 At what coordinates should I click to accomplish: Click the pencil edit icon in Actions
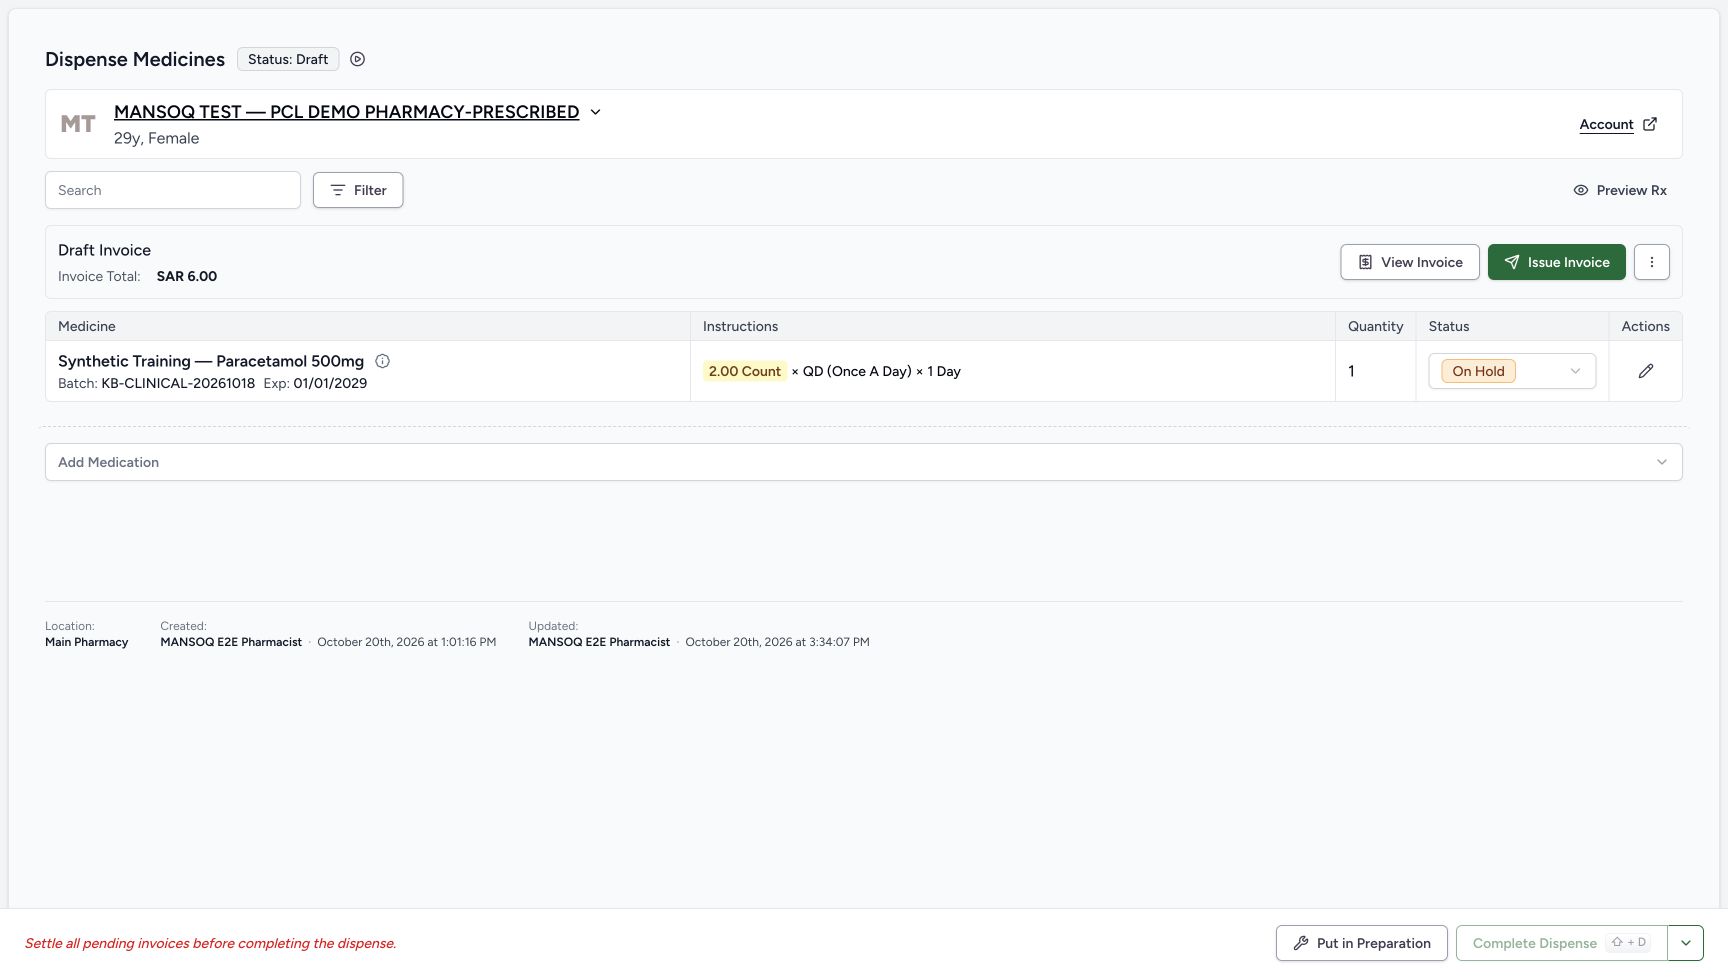(x=1645, y=371)
